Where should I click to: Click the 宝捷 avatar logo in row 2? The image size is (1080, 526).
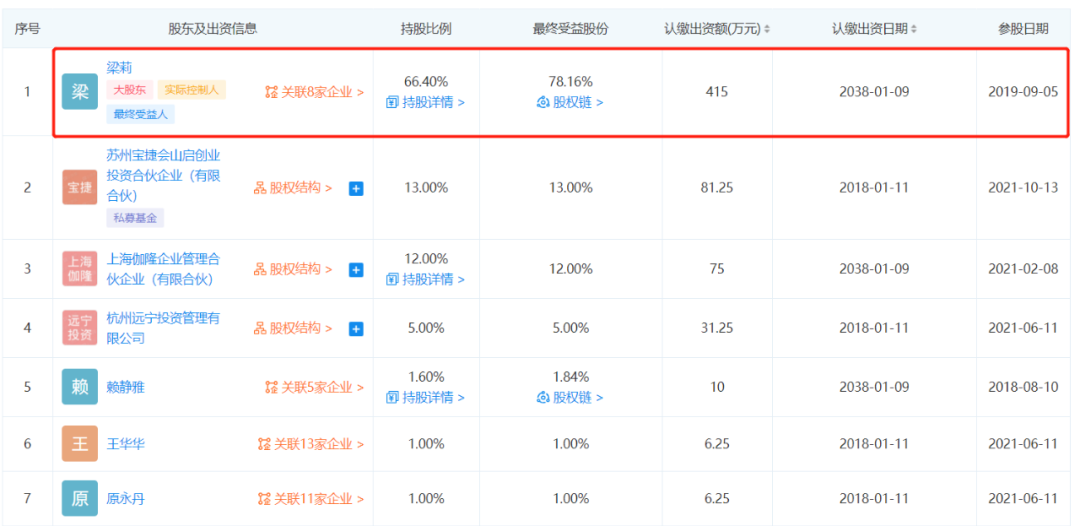click(x=79, y=187)
